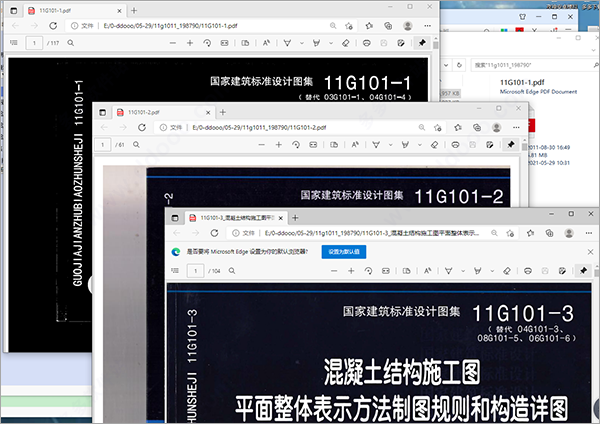Close the 11G101-3 tab
The height and width of the screenshot is (424, 600).
click(x=280, y=218)
